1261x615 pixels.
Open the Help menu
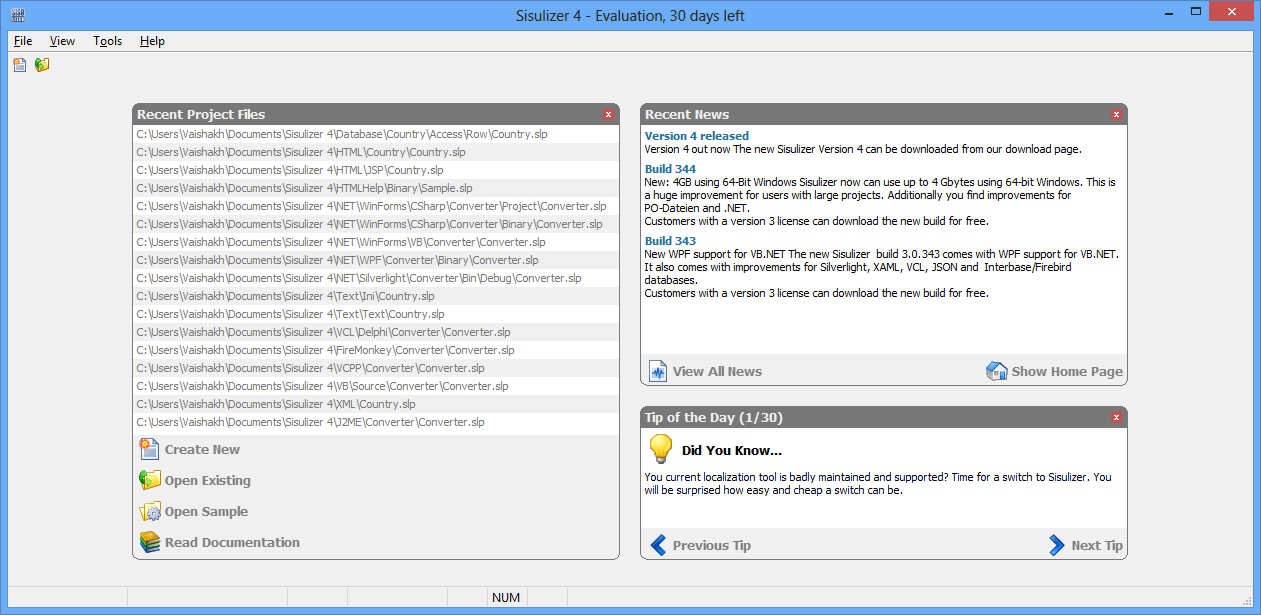click(152, 41)
